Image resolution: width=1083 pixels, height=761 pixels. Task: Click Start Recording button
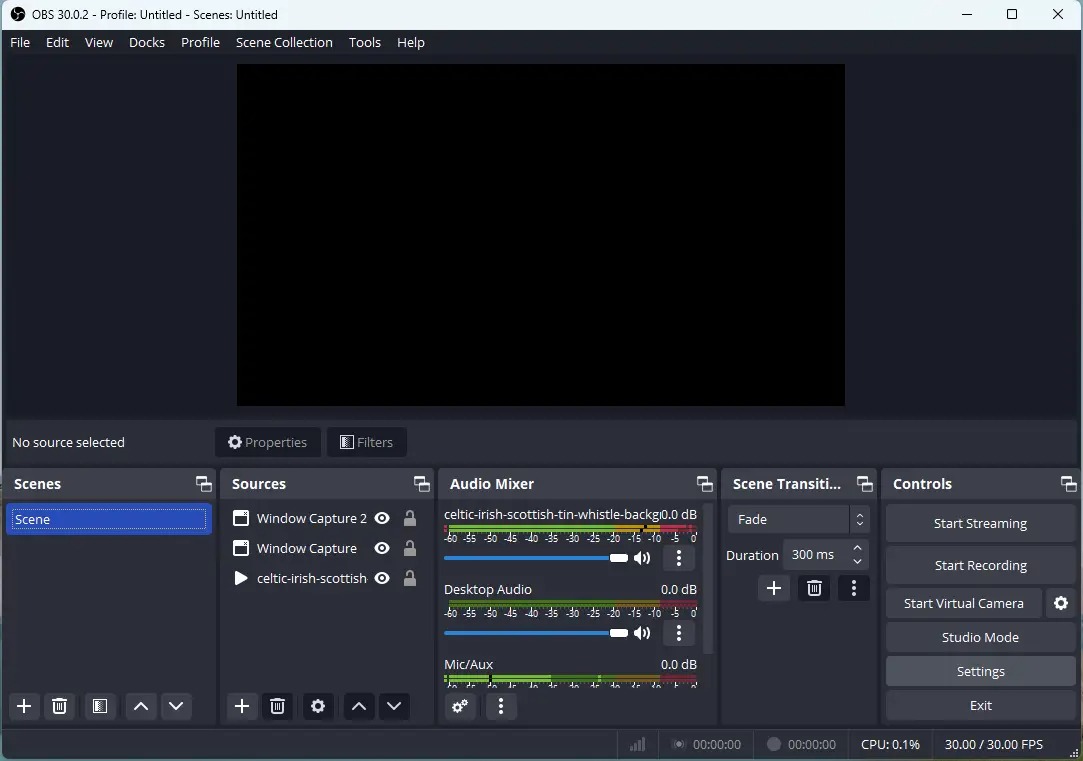tap(980, 565)
